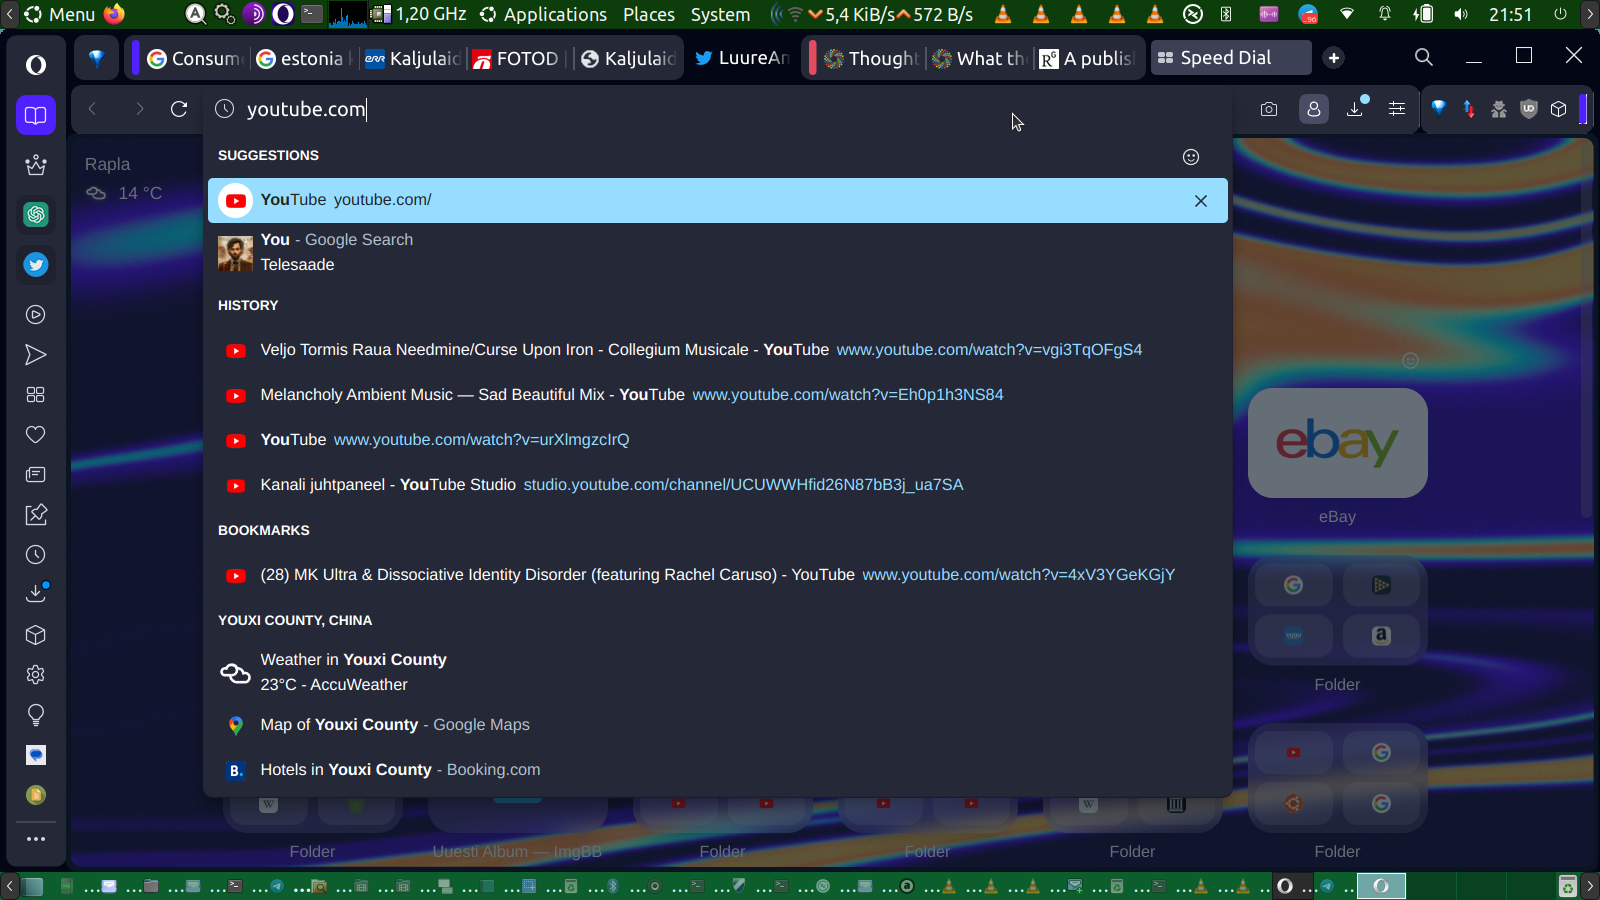Open the Search in tabs magnifier
The width and height of the screenshot is (1600, 900).
1424,57
